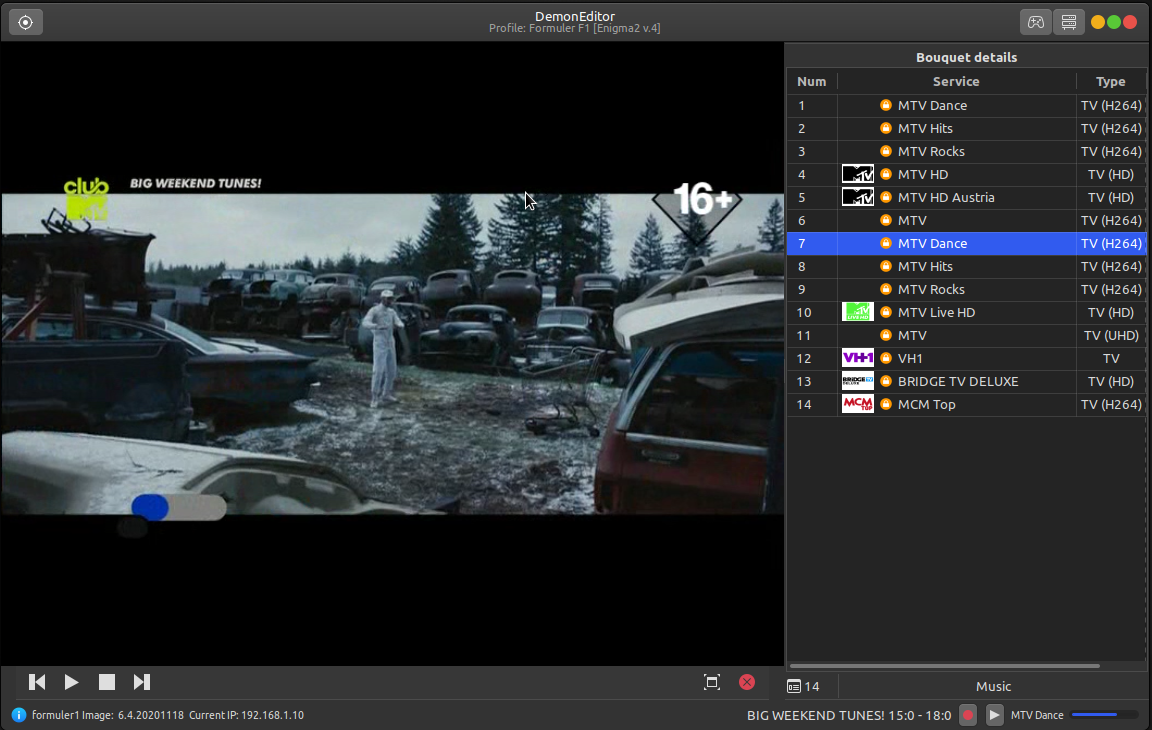The width and height of the screenshot is (1152, 730).
Task: Click the MTV HD picon logo
Action: (857, 175)
